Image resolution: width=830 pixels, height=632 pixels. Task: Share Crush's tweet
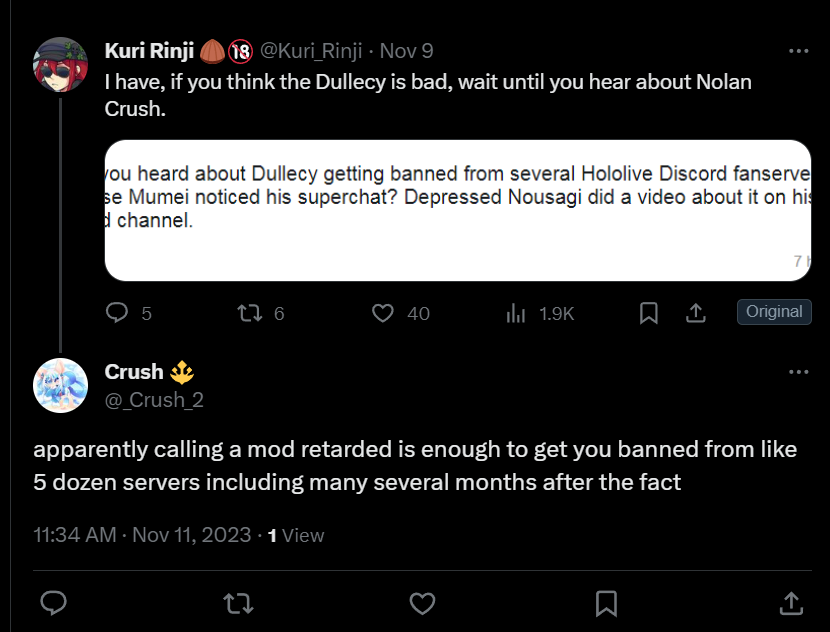[791, 603]
